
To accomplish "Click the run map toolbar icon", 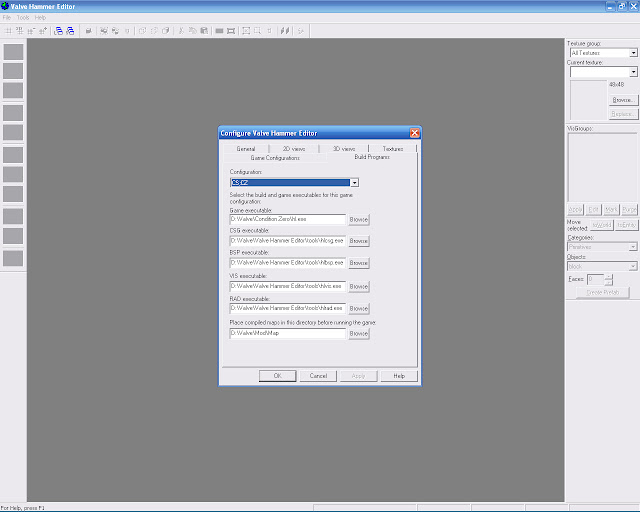I will tap(301, 31).
